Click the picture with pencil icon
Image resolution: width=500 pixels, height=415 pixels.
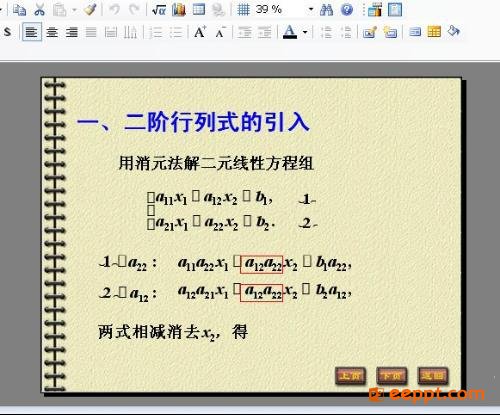pyautogui.click(x=370, y=32)
